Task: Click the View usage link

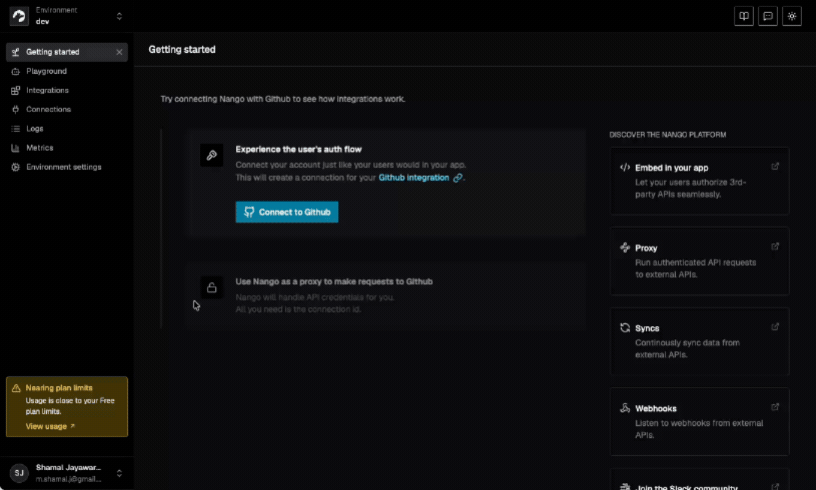Action: coord(50,427)
